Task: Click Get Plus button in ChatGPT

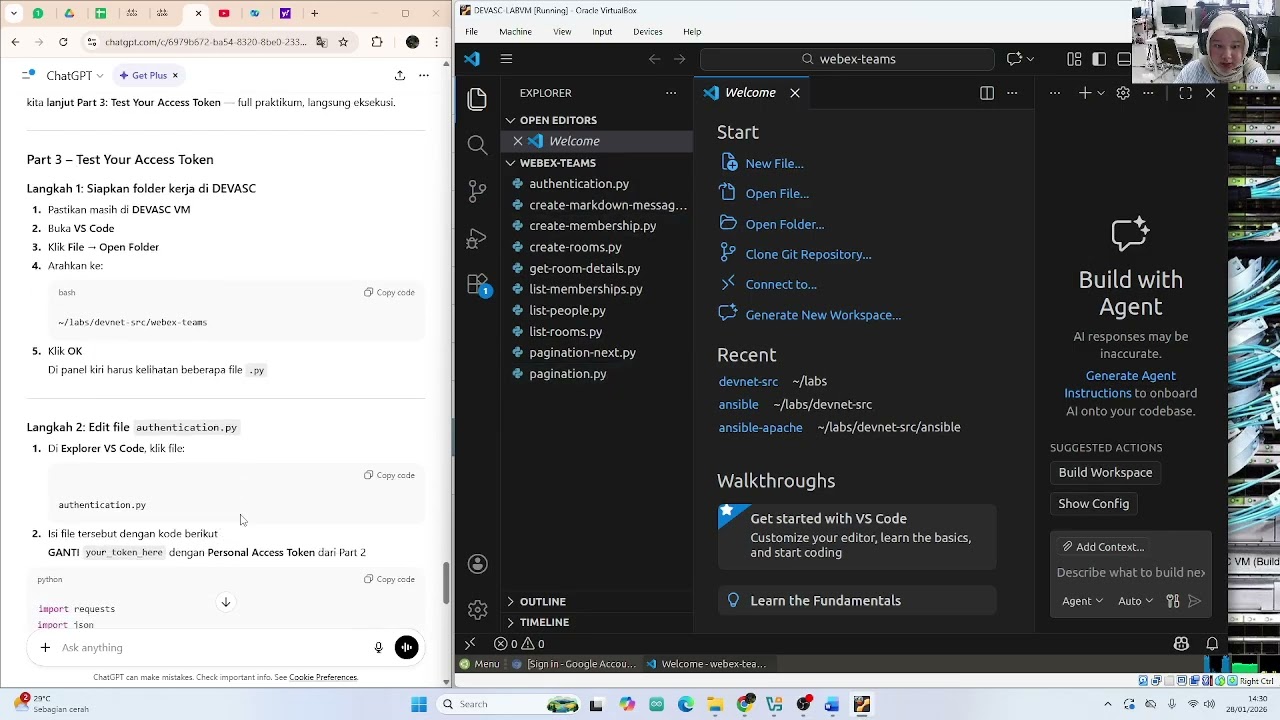Action: 149,75
